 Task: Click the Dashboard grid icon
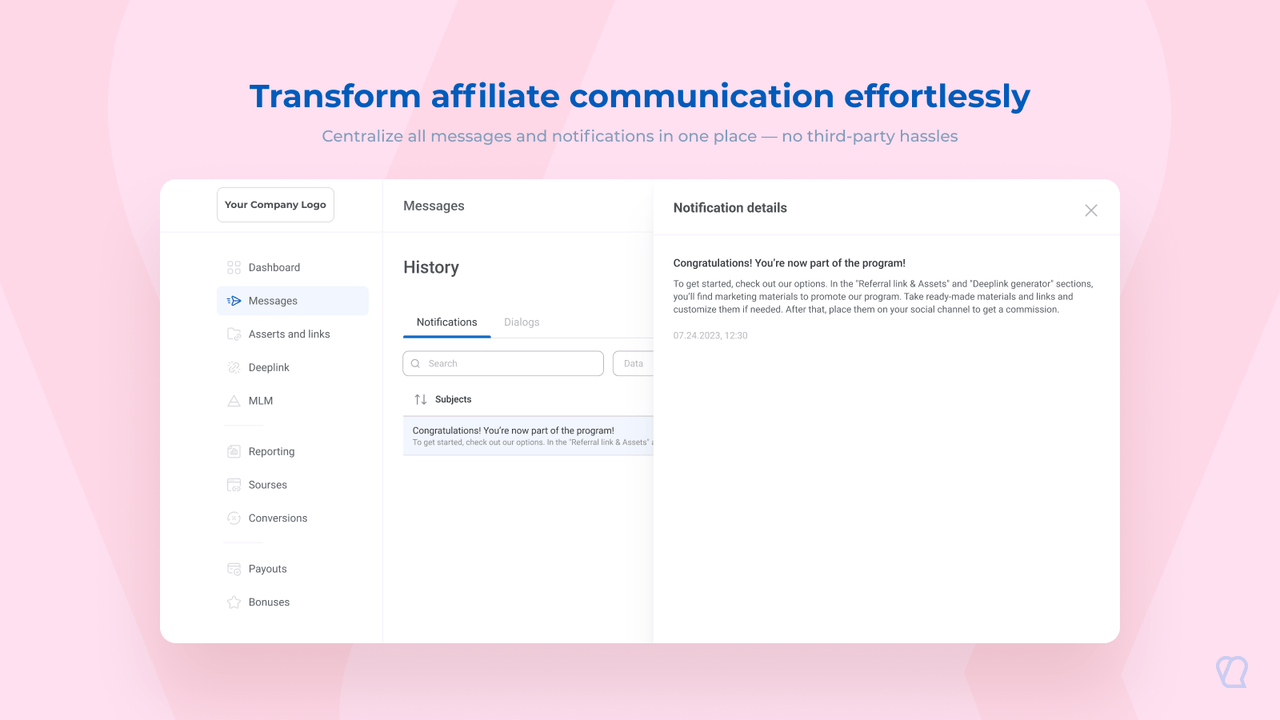(234, 267)
